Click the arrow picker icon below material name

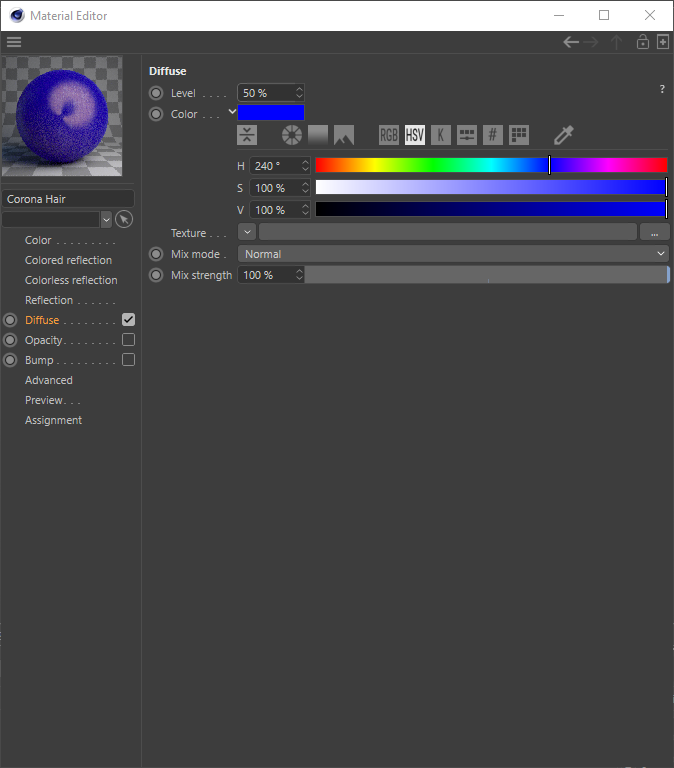(x=124, y=219)
